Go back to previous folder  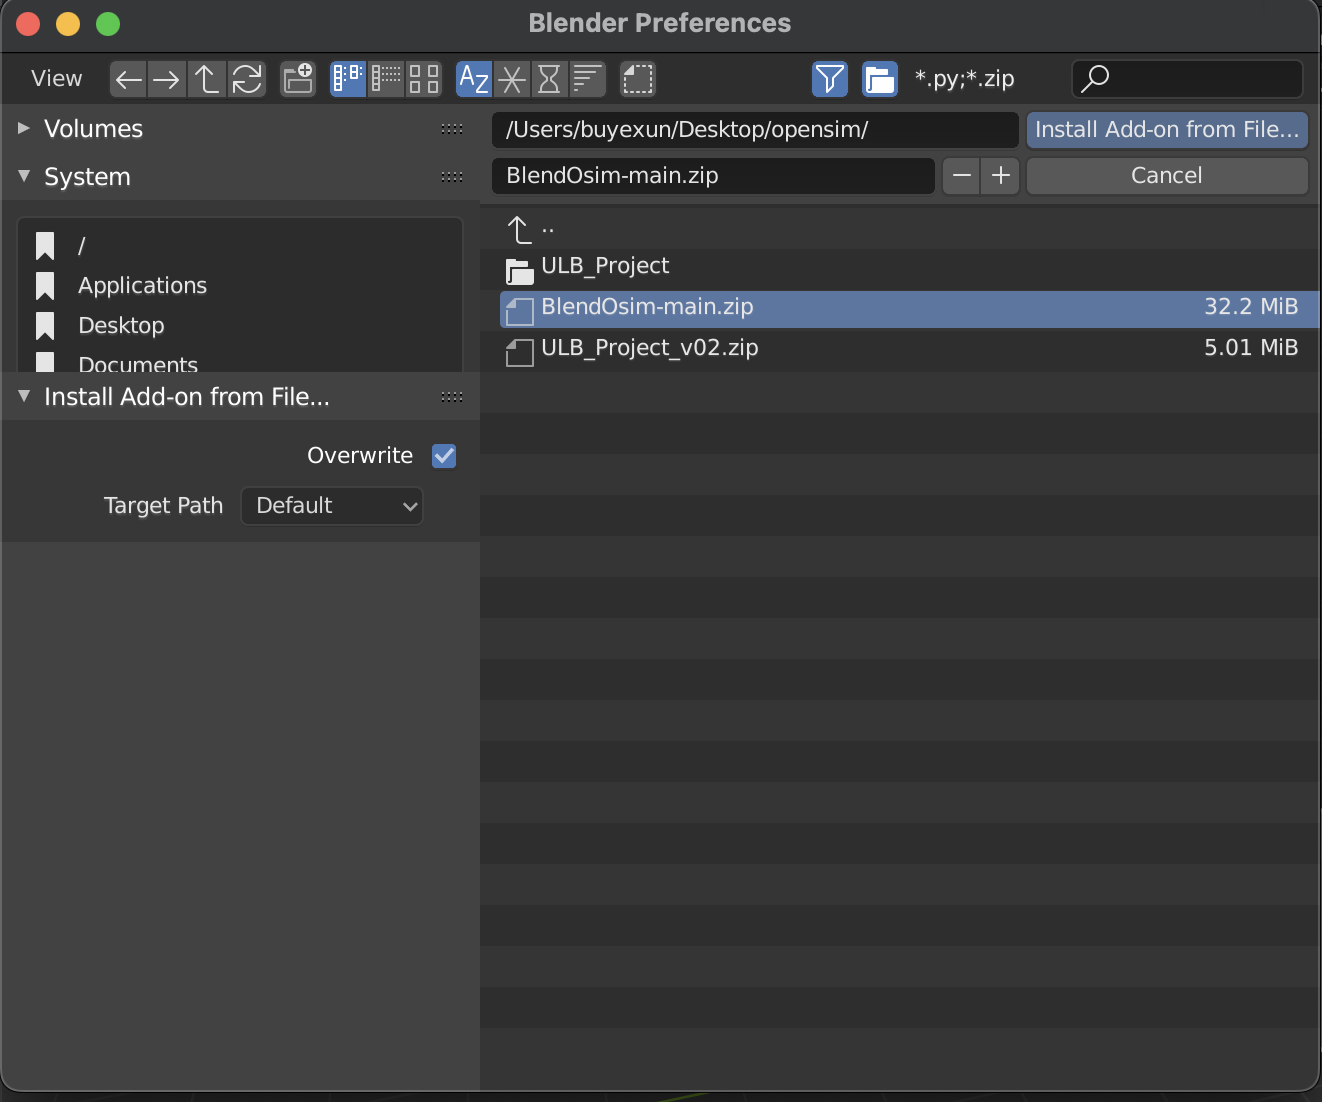(x=128, y=79)
